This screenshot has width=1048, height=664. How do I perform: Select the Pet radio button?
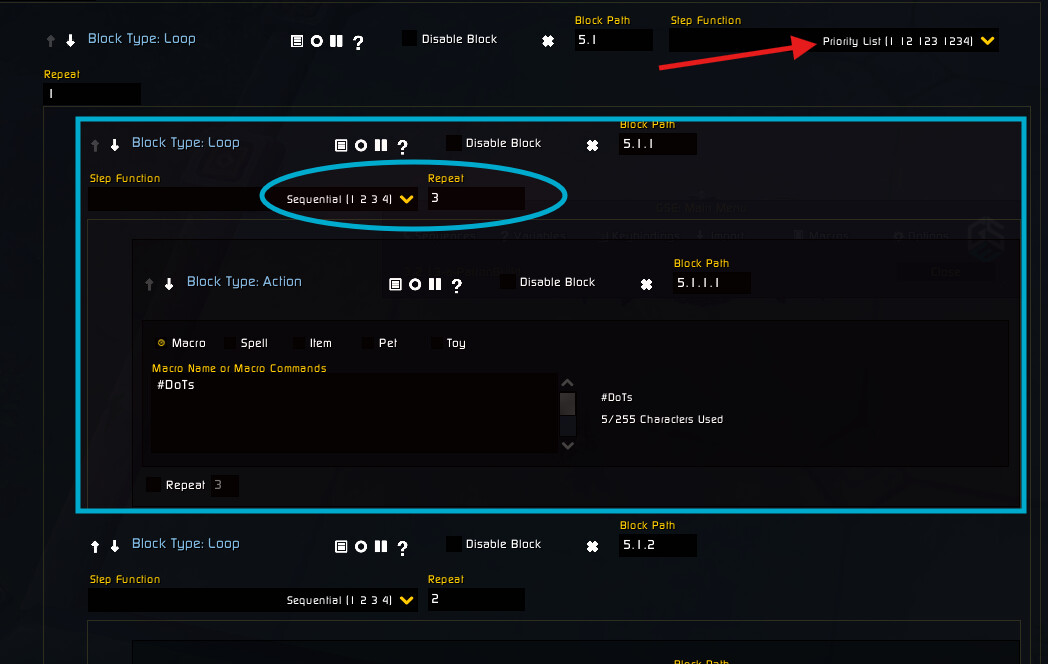coord(368,342)
